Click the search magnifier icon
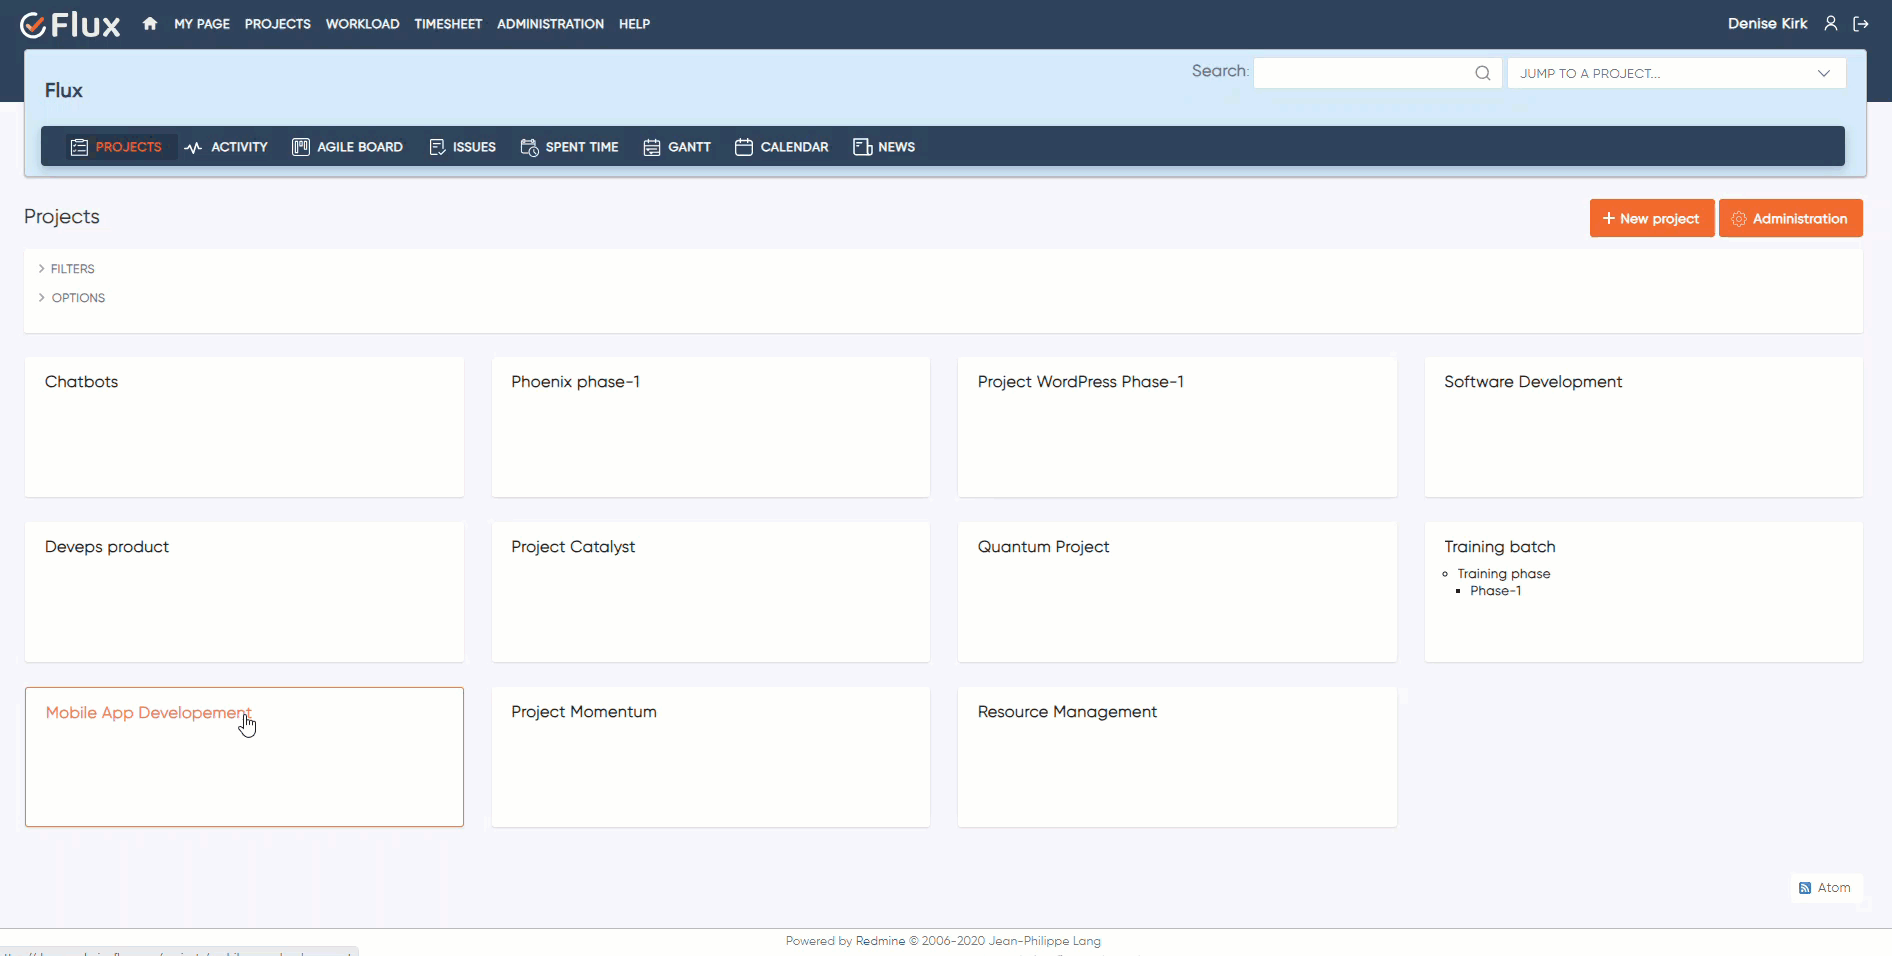The height and width of the screenshot is (956, 1892). [1483, 72]
